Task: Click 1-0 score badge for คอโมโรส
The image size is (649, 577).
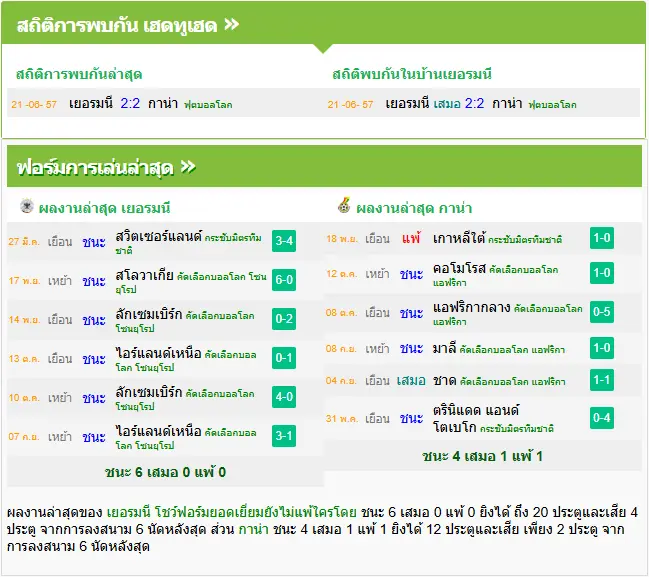Action: (601, 273)
